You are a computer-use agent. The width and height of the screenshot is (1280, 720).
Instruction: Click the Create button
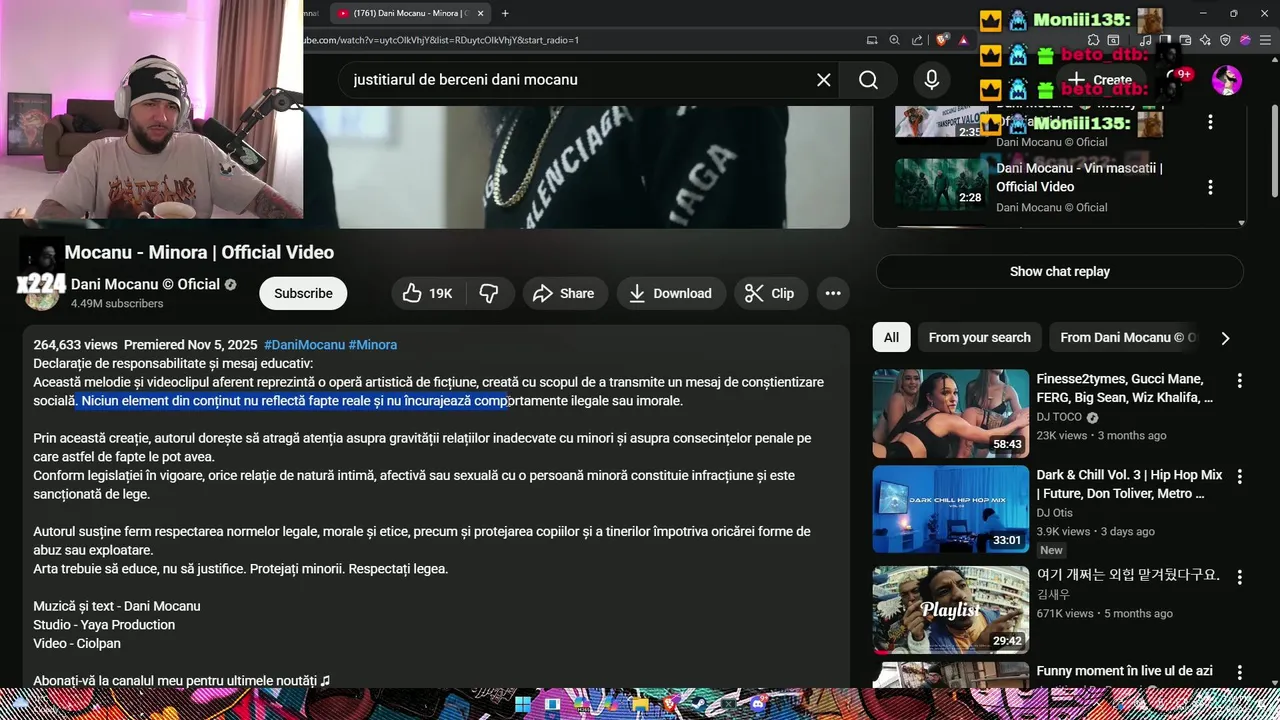(1100, 80)
